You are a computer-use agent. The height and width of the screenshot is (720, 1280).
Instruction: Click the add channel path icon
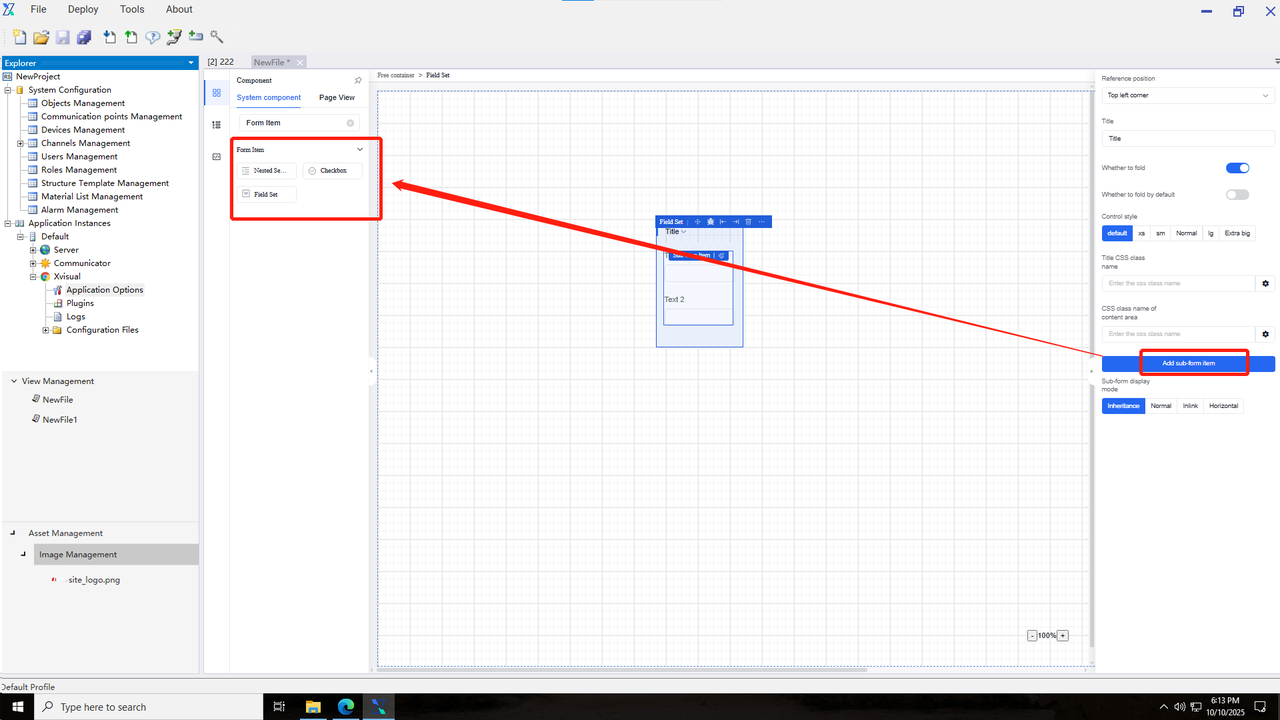pos(174,37)
